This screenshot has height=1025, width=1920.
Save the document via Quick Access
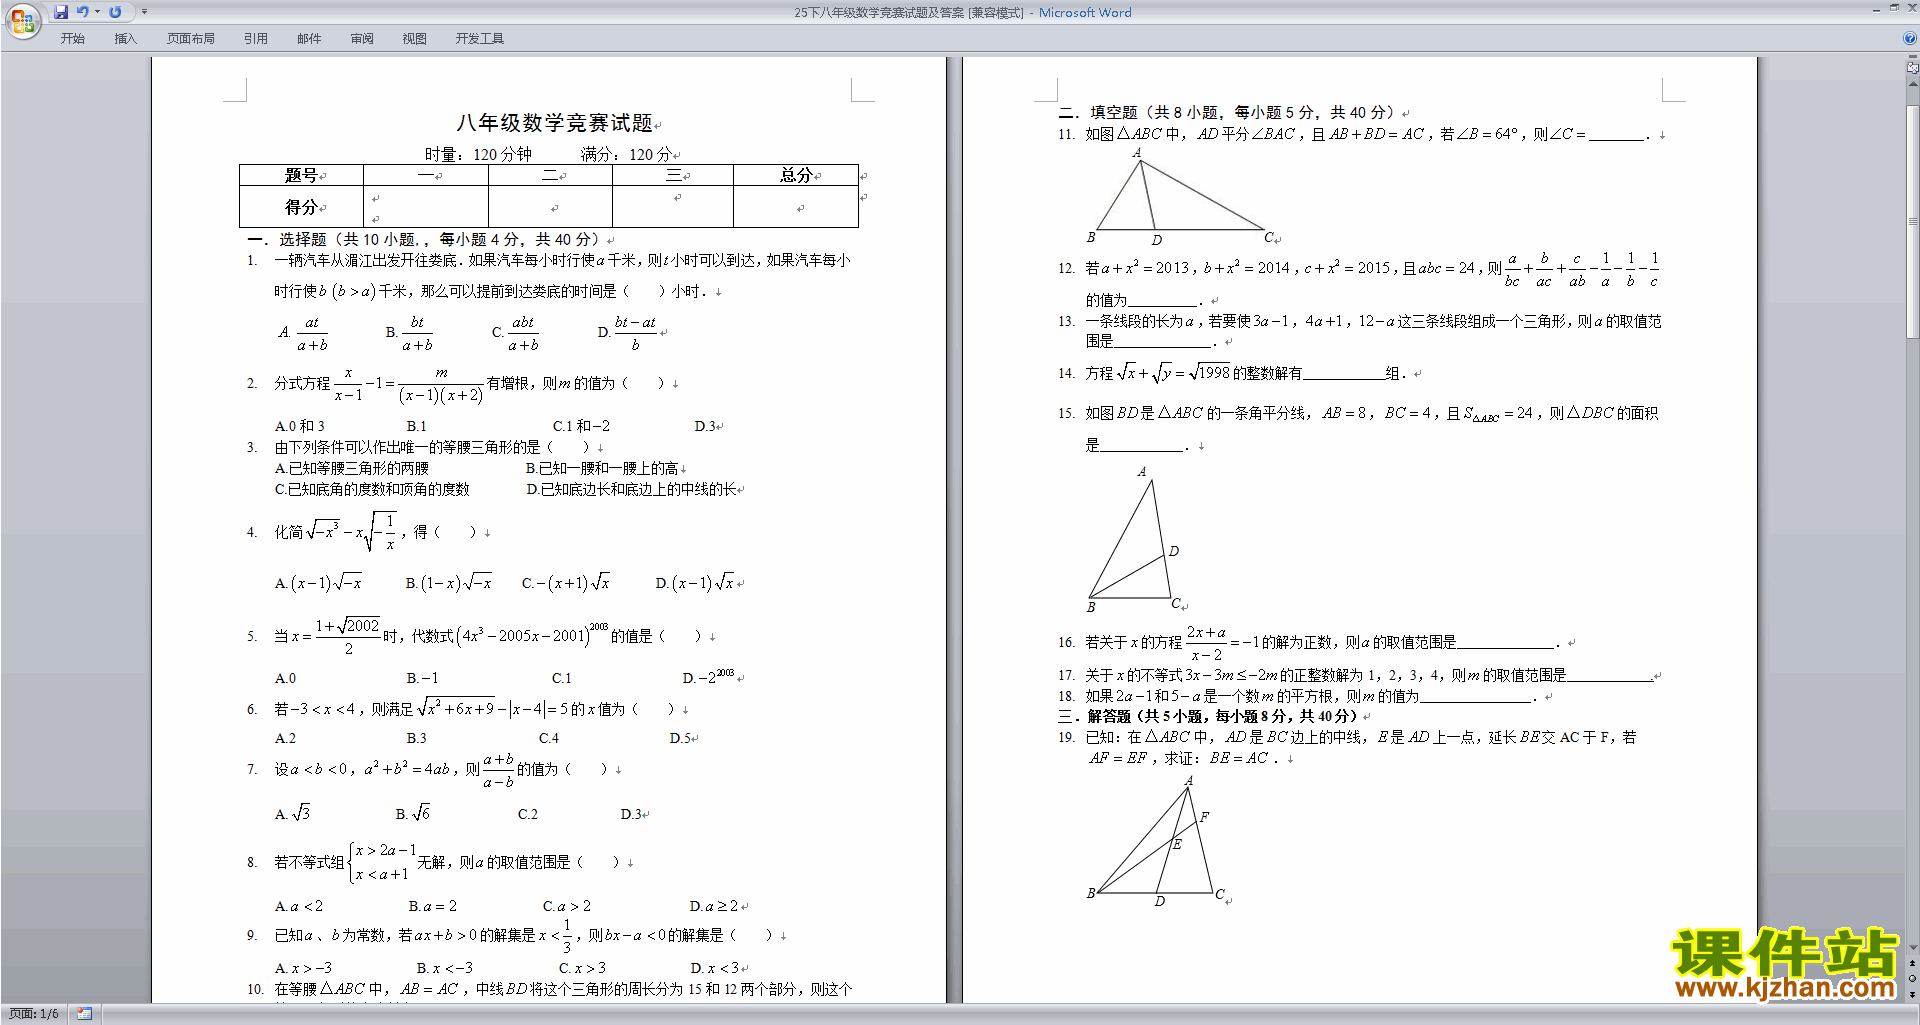tap(61, 12)
